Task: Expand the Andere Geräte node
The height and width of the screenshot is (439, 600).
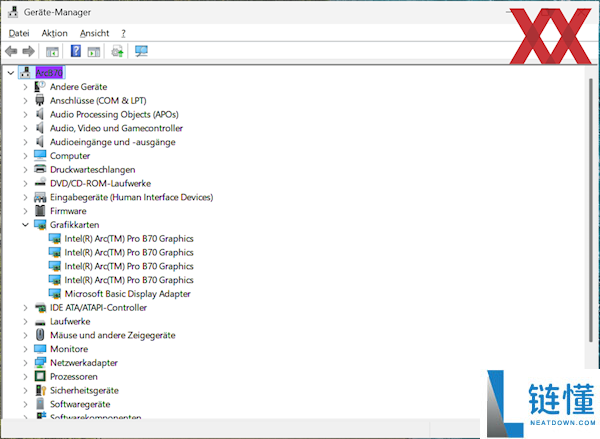Action: (25, 87)
